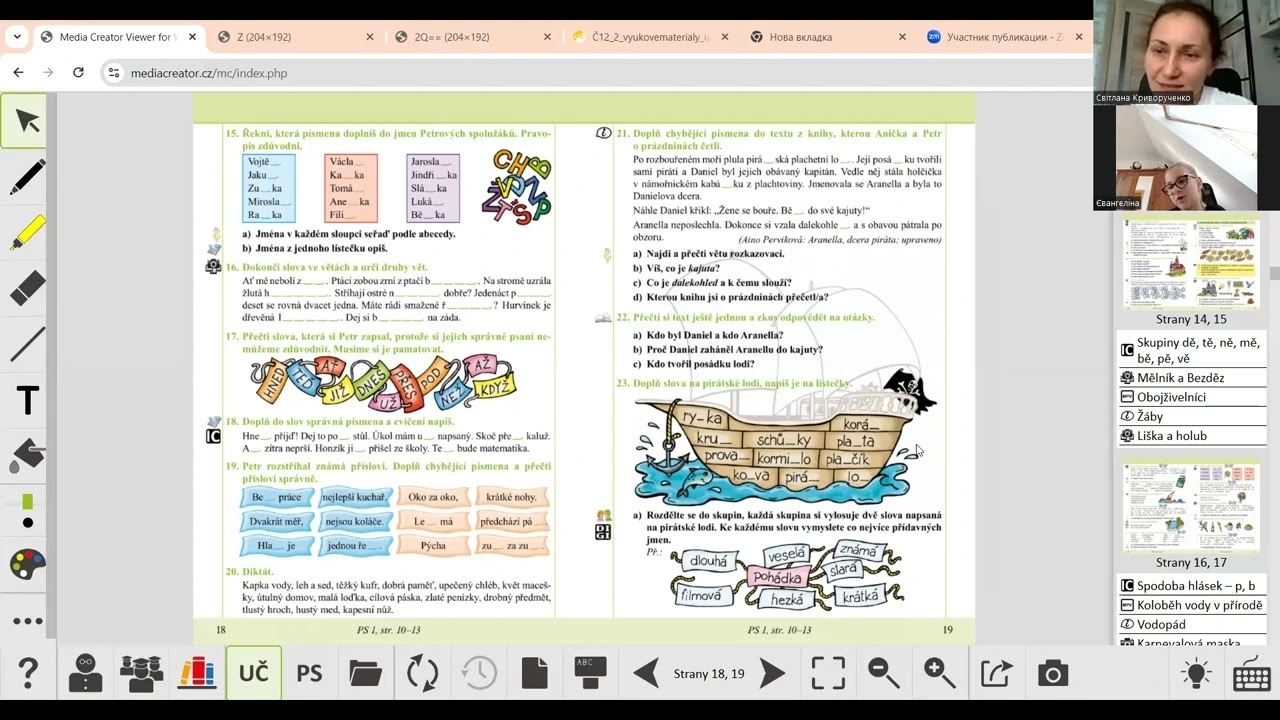Select the yellow highlighter tool
The height and width of the screenshot is (720, 1280).
coord(27,233)
